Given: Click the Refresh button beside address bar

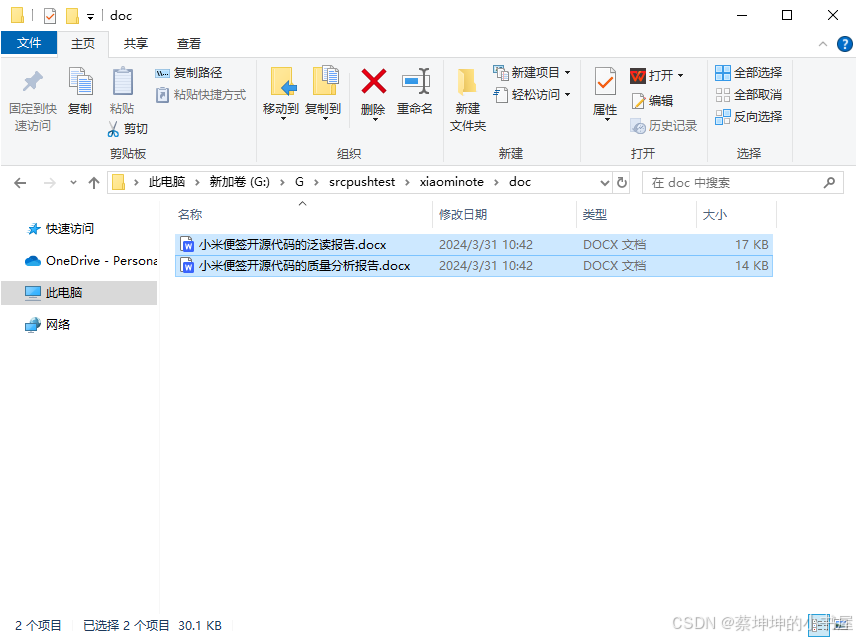Looking at the screenshot, I should [x=622, y=182].
